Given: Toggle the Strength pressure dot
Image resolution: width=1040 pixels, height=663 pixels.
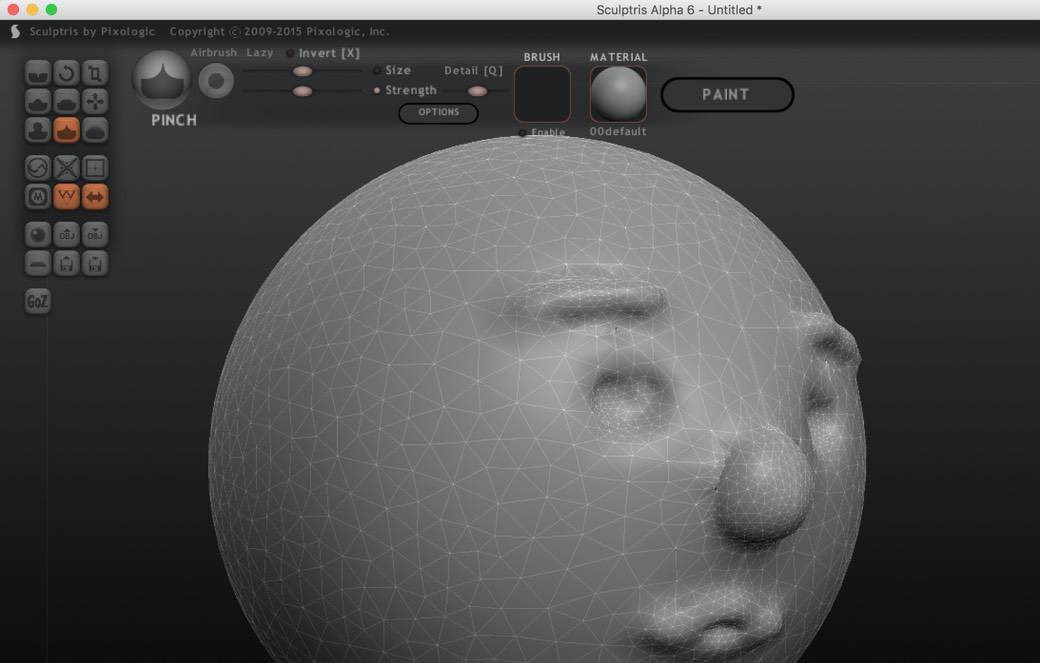Looking at the screenshot, I should 377,90.
